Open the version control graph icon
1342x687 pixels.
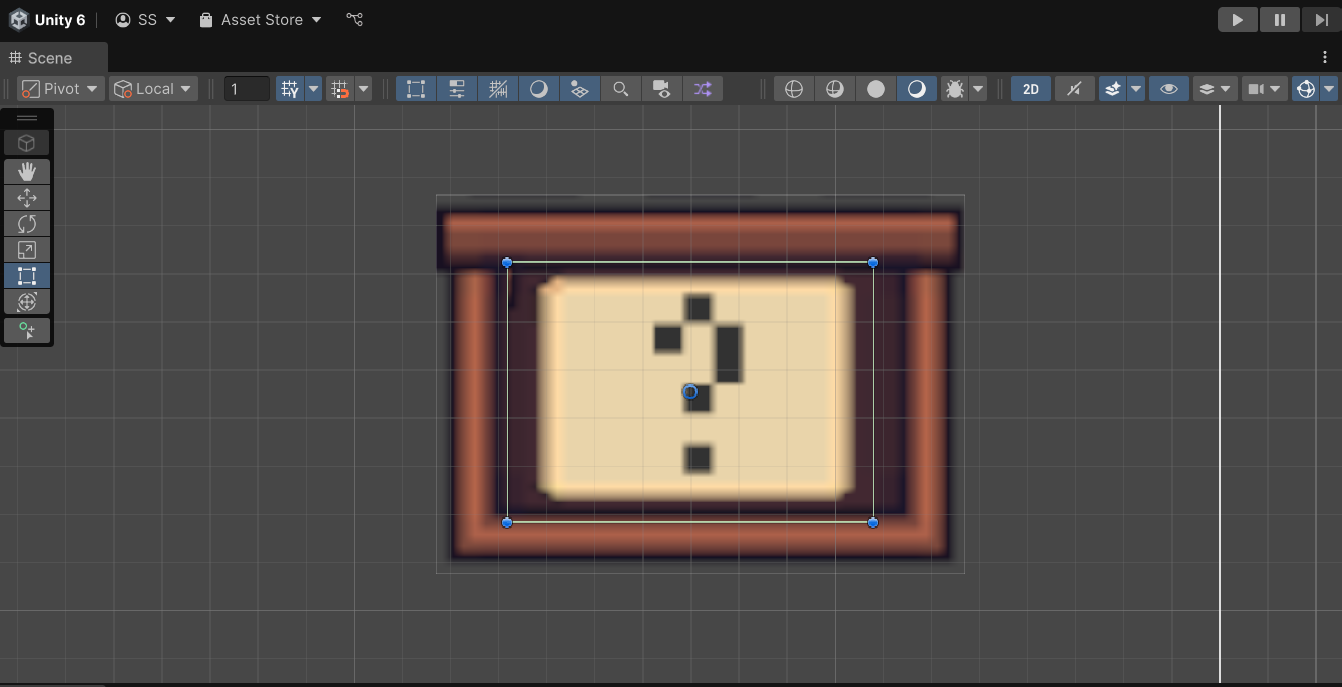[354, 19]
